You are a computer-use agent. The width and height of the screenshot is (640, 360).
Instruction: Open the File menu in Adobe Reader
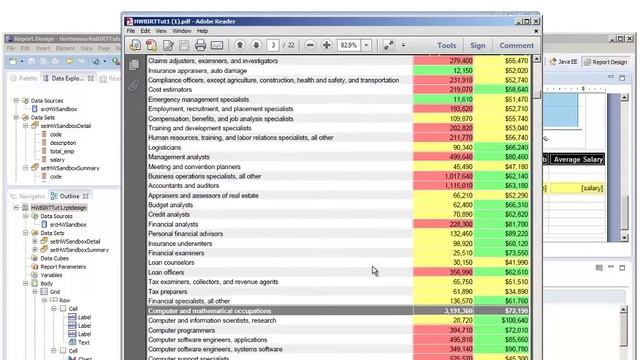pyautogui.click(x=131, y=31)
